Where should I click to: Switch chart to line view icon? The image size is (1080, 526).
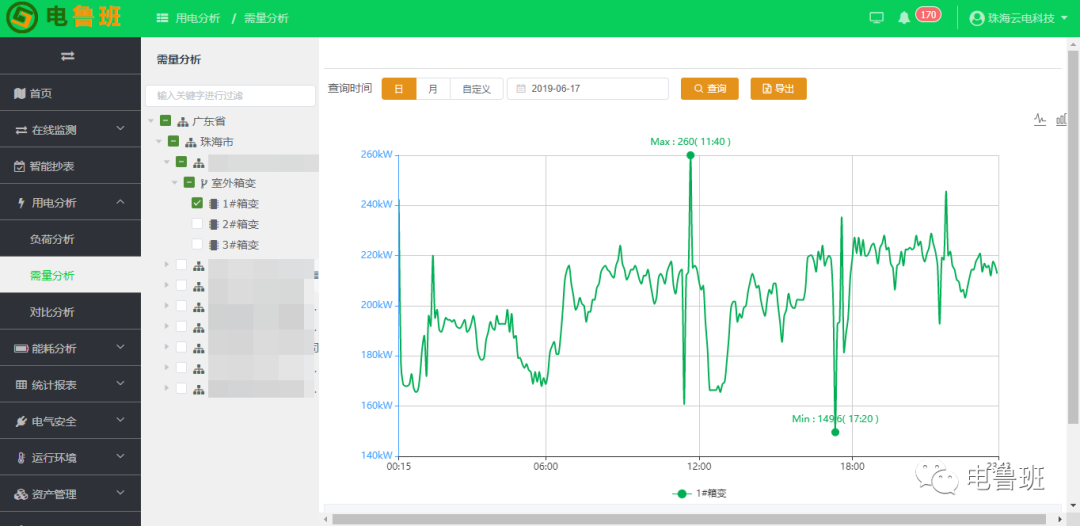click(x=1040, y=119)
